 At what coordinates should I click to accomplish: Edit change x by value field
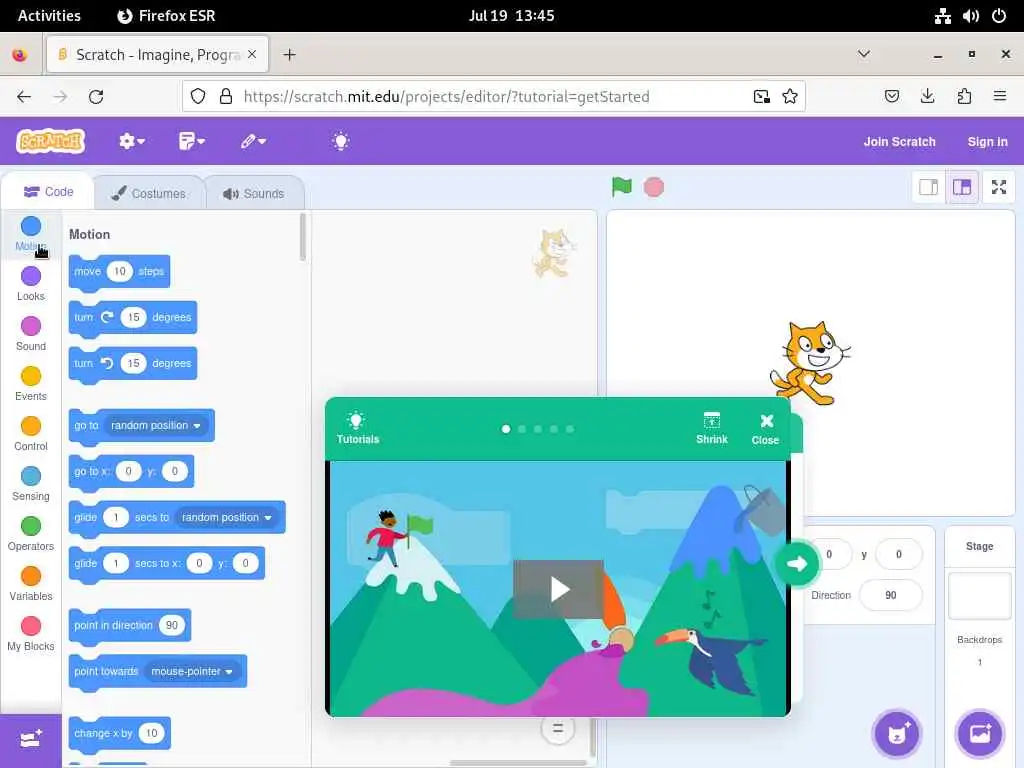pos(152,733)
